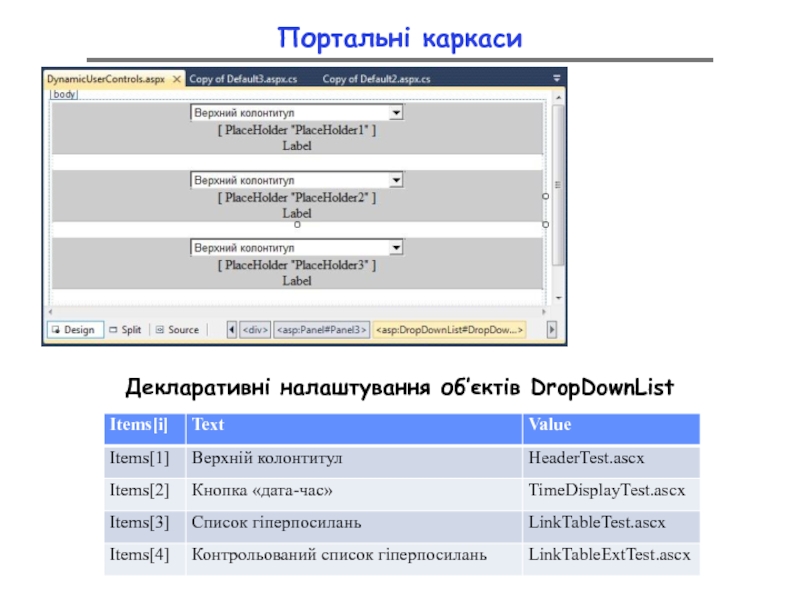Click the 'Портальні каркаси' slide title

[x=400, y=38]
